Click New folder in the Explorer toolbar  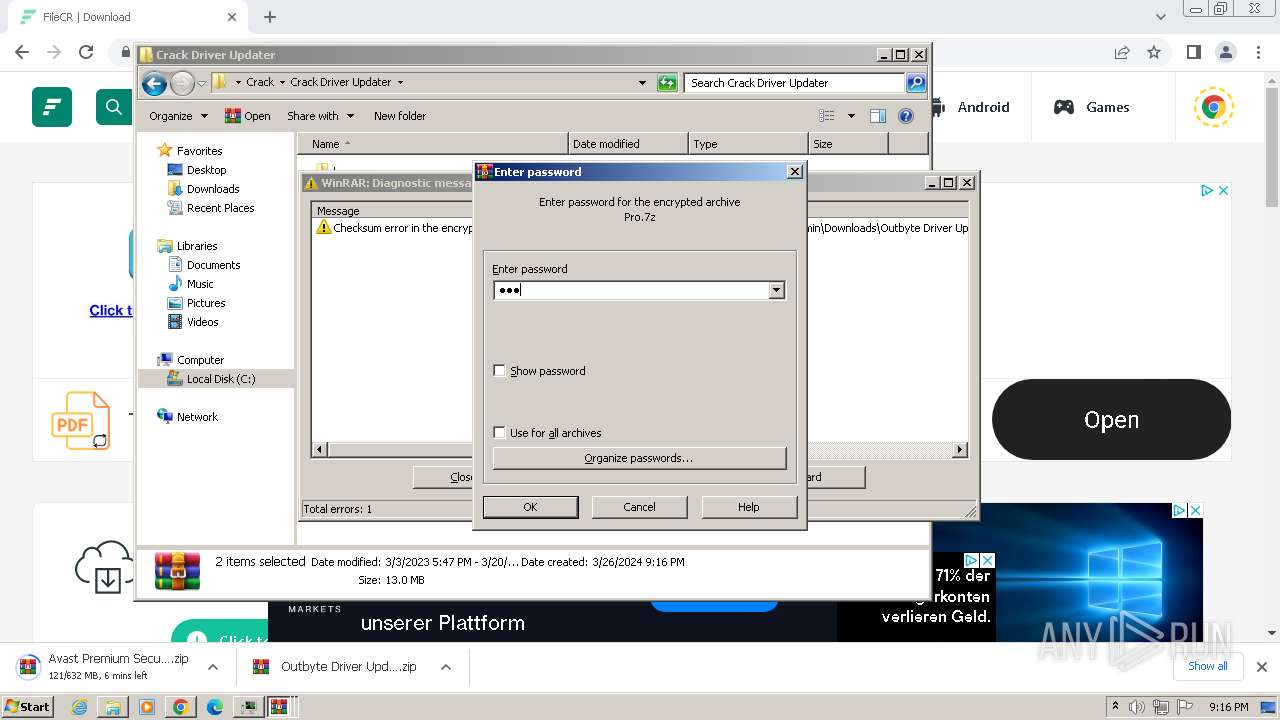(400, 116)
